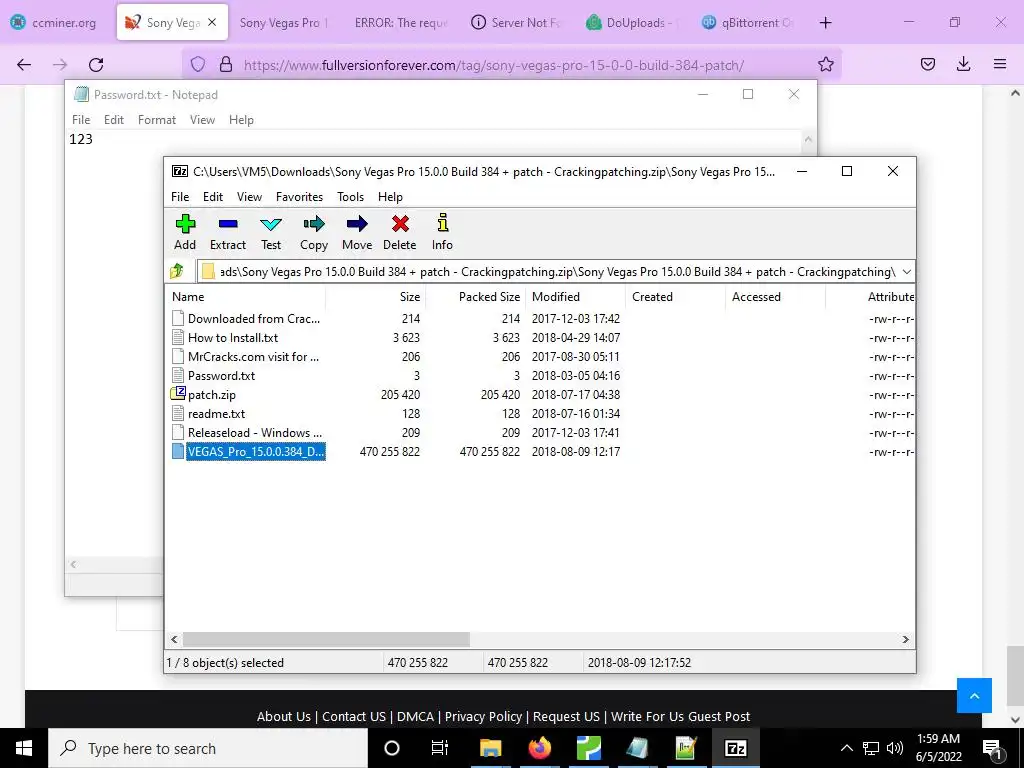Open the 7-Zip Help menu

tap(390, 197)
